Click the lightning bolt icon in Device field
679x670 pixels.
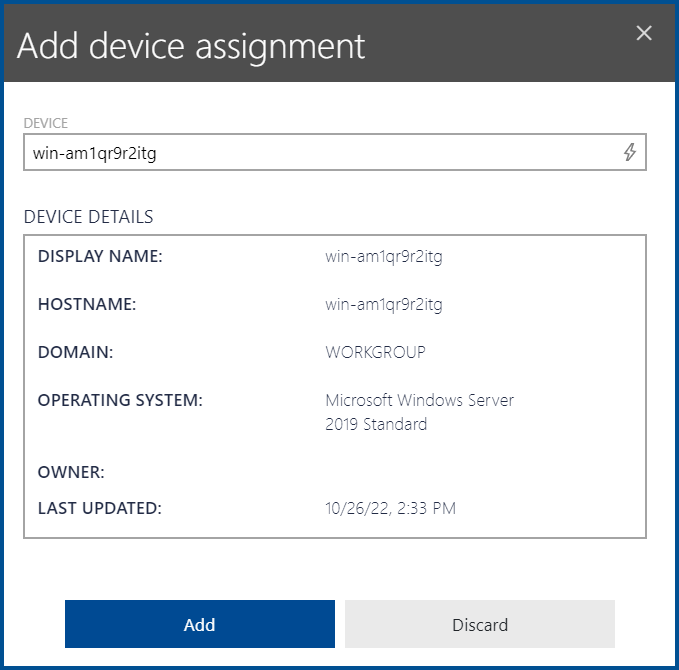pyautogui.click(x=629, y=153)
